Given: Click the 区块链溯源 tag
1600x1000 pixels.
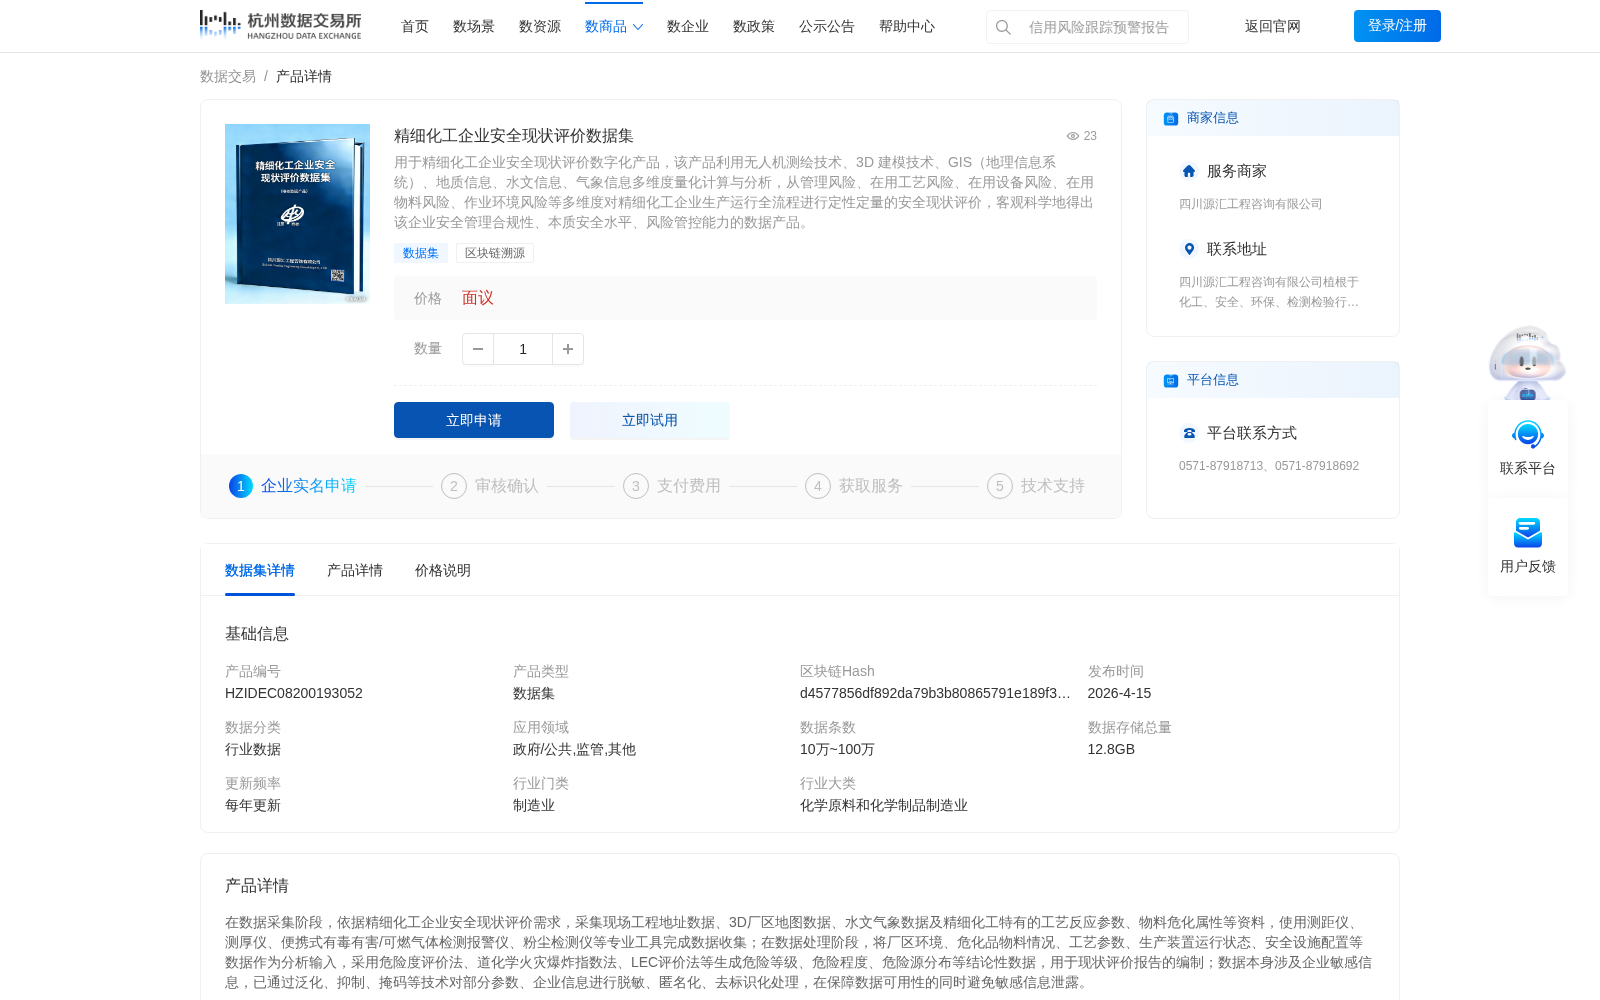Looking at the screenshot, I should coord(495,253).
